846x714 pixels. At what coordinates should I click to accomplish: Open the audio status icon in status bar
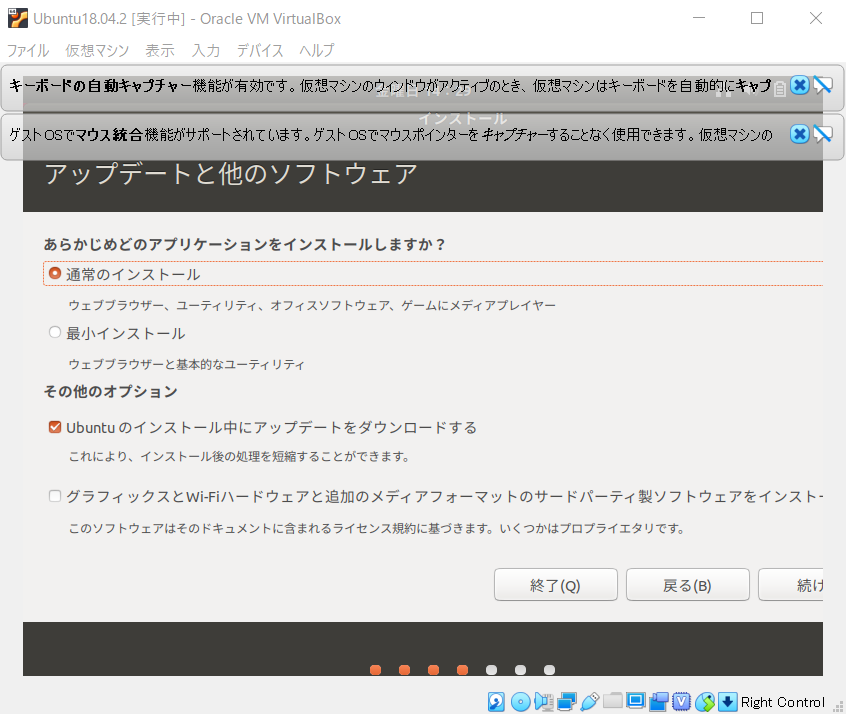point(543,701)
